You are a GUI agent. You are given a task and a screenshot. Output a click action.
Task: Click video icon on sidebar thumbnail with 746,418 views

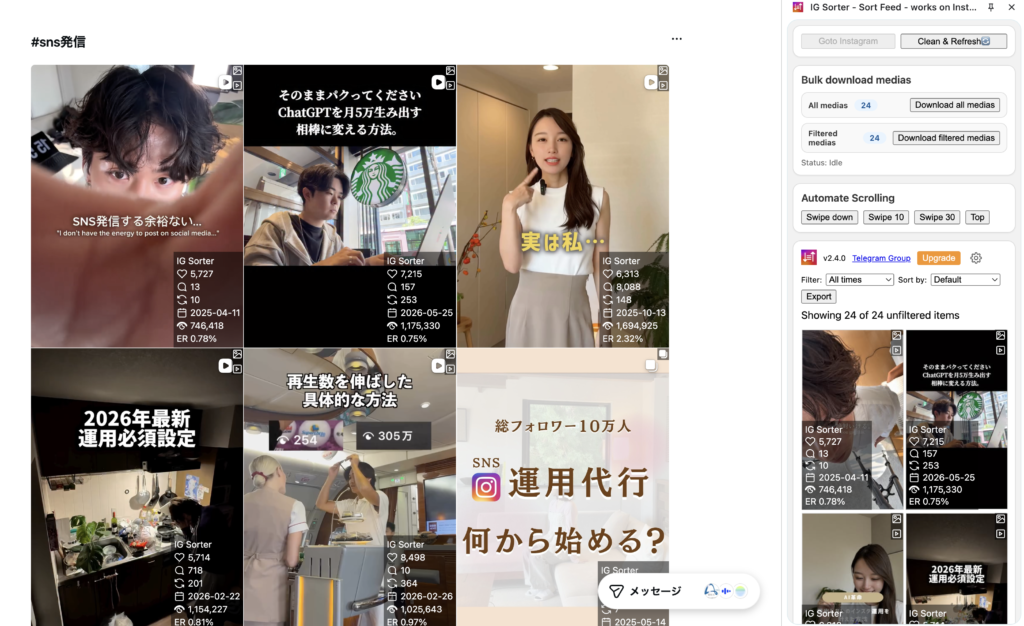pyautogui.click(x=897, y=351)
